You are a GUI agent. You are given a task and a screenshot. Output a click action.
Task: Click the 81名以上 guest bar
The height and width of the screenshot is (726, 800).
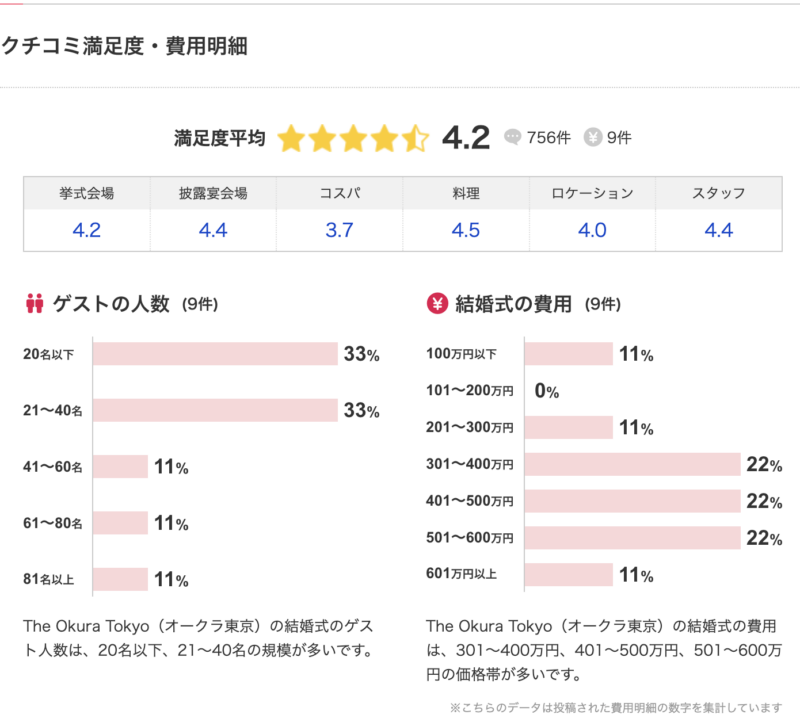coord(120,579)
